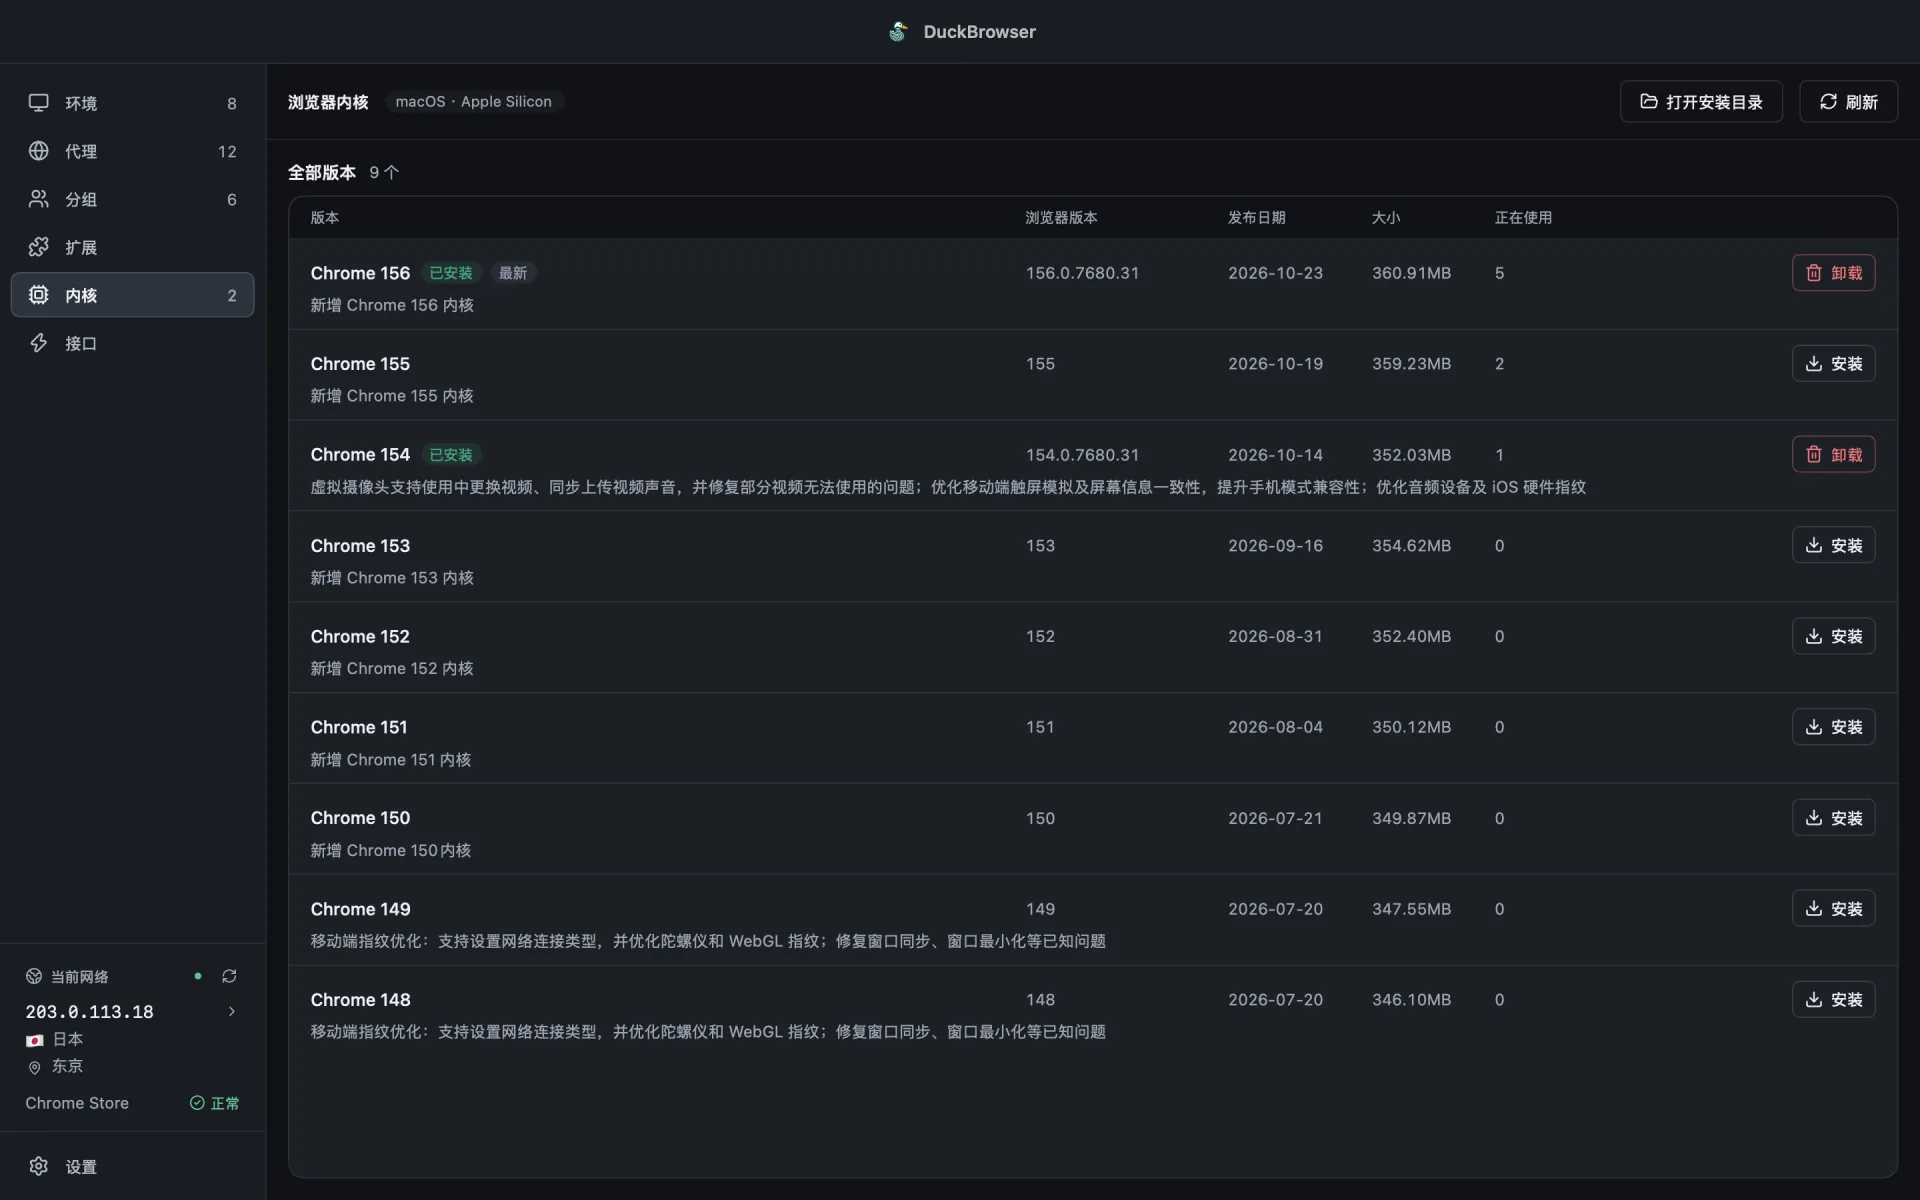Click the refresh icon in 刷新 button

coord(1828,102)
